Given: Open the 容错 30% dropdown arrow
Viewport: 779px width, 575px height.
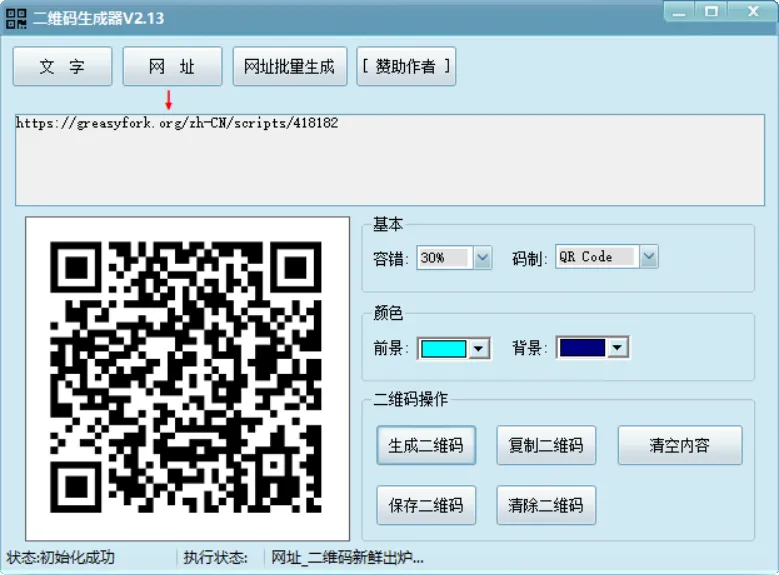Looking at the screenshot, I should coord(482,258).
